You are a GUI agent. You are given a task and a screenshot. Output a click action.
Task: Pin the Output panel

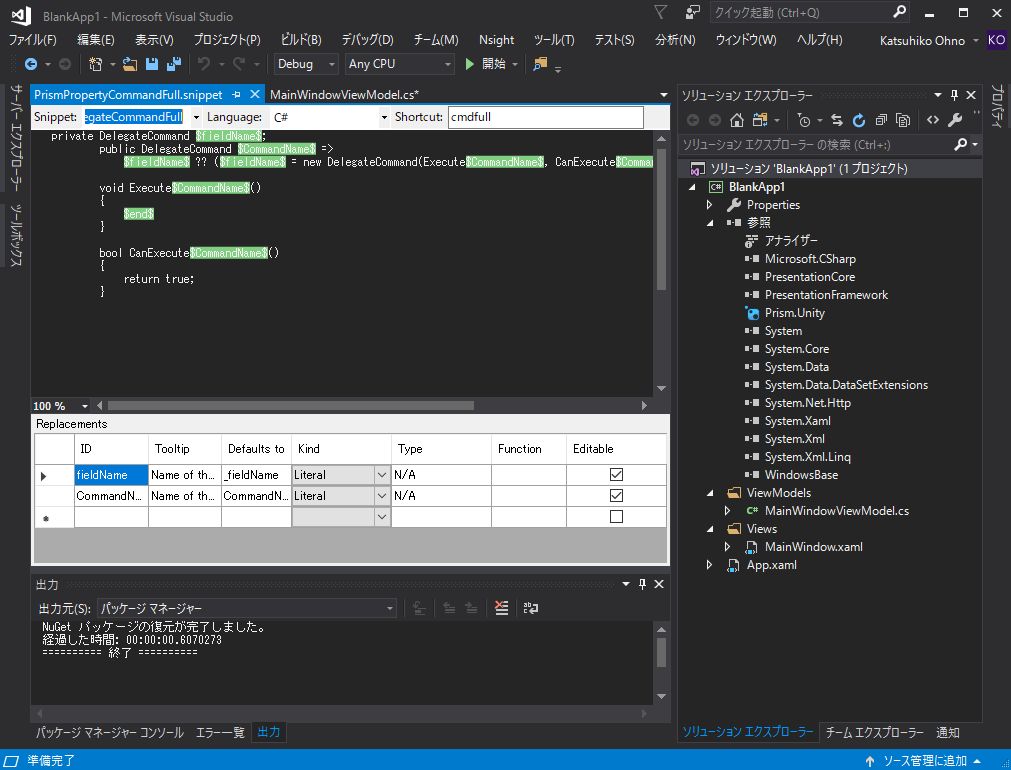coord(642,584)
